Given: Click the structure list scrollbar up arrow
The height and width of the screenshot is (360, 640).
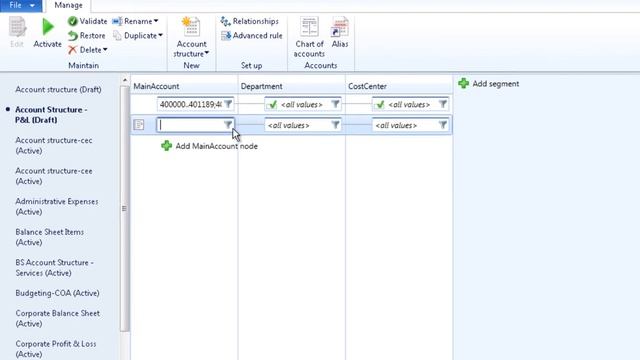Looking at the screenshot, I should tap(125, 80).
